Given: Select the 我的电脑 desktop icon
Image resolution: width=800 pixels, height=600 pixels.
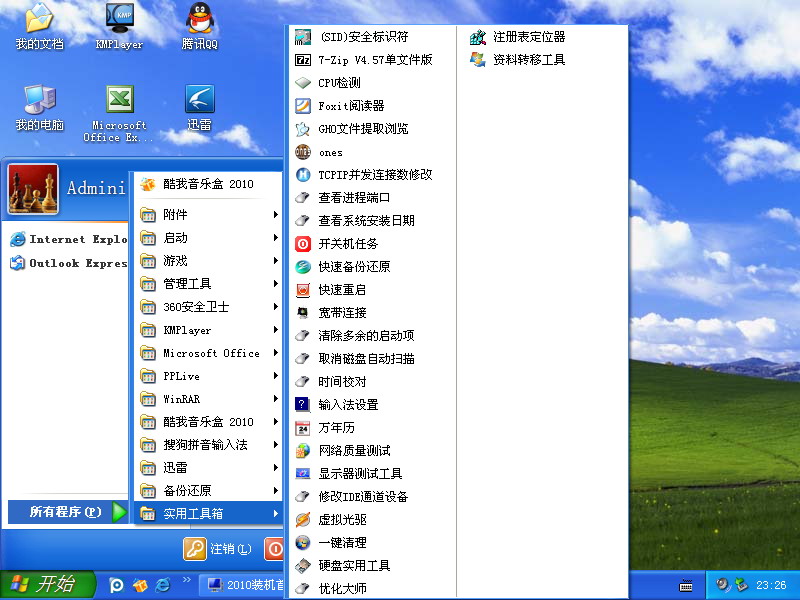Looking at the screenshot, I should coord(39,107).
